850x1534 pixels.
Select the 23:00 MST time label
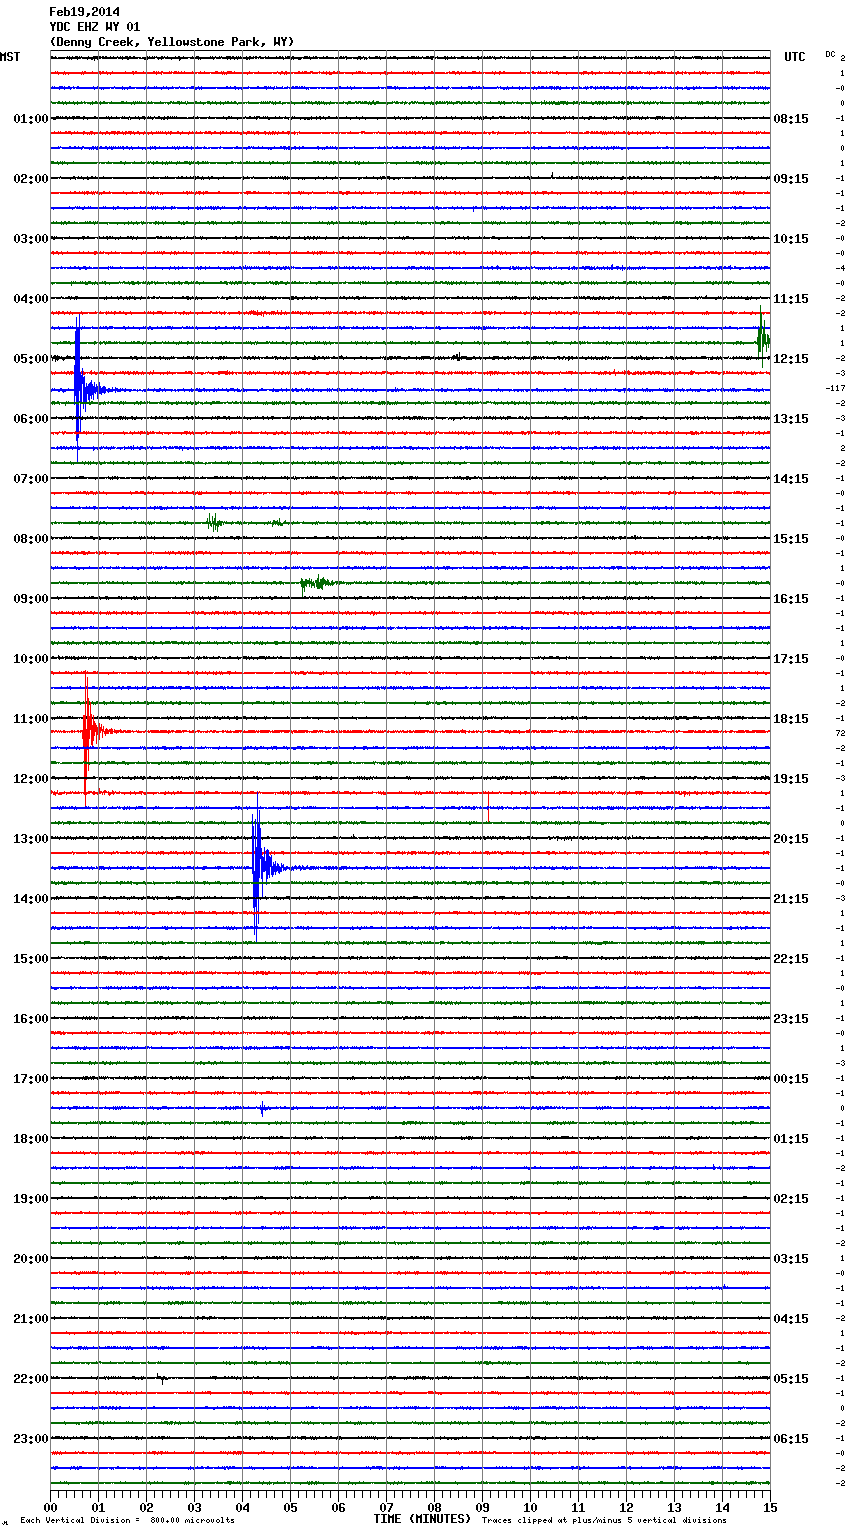pos(30,1439)
